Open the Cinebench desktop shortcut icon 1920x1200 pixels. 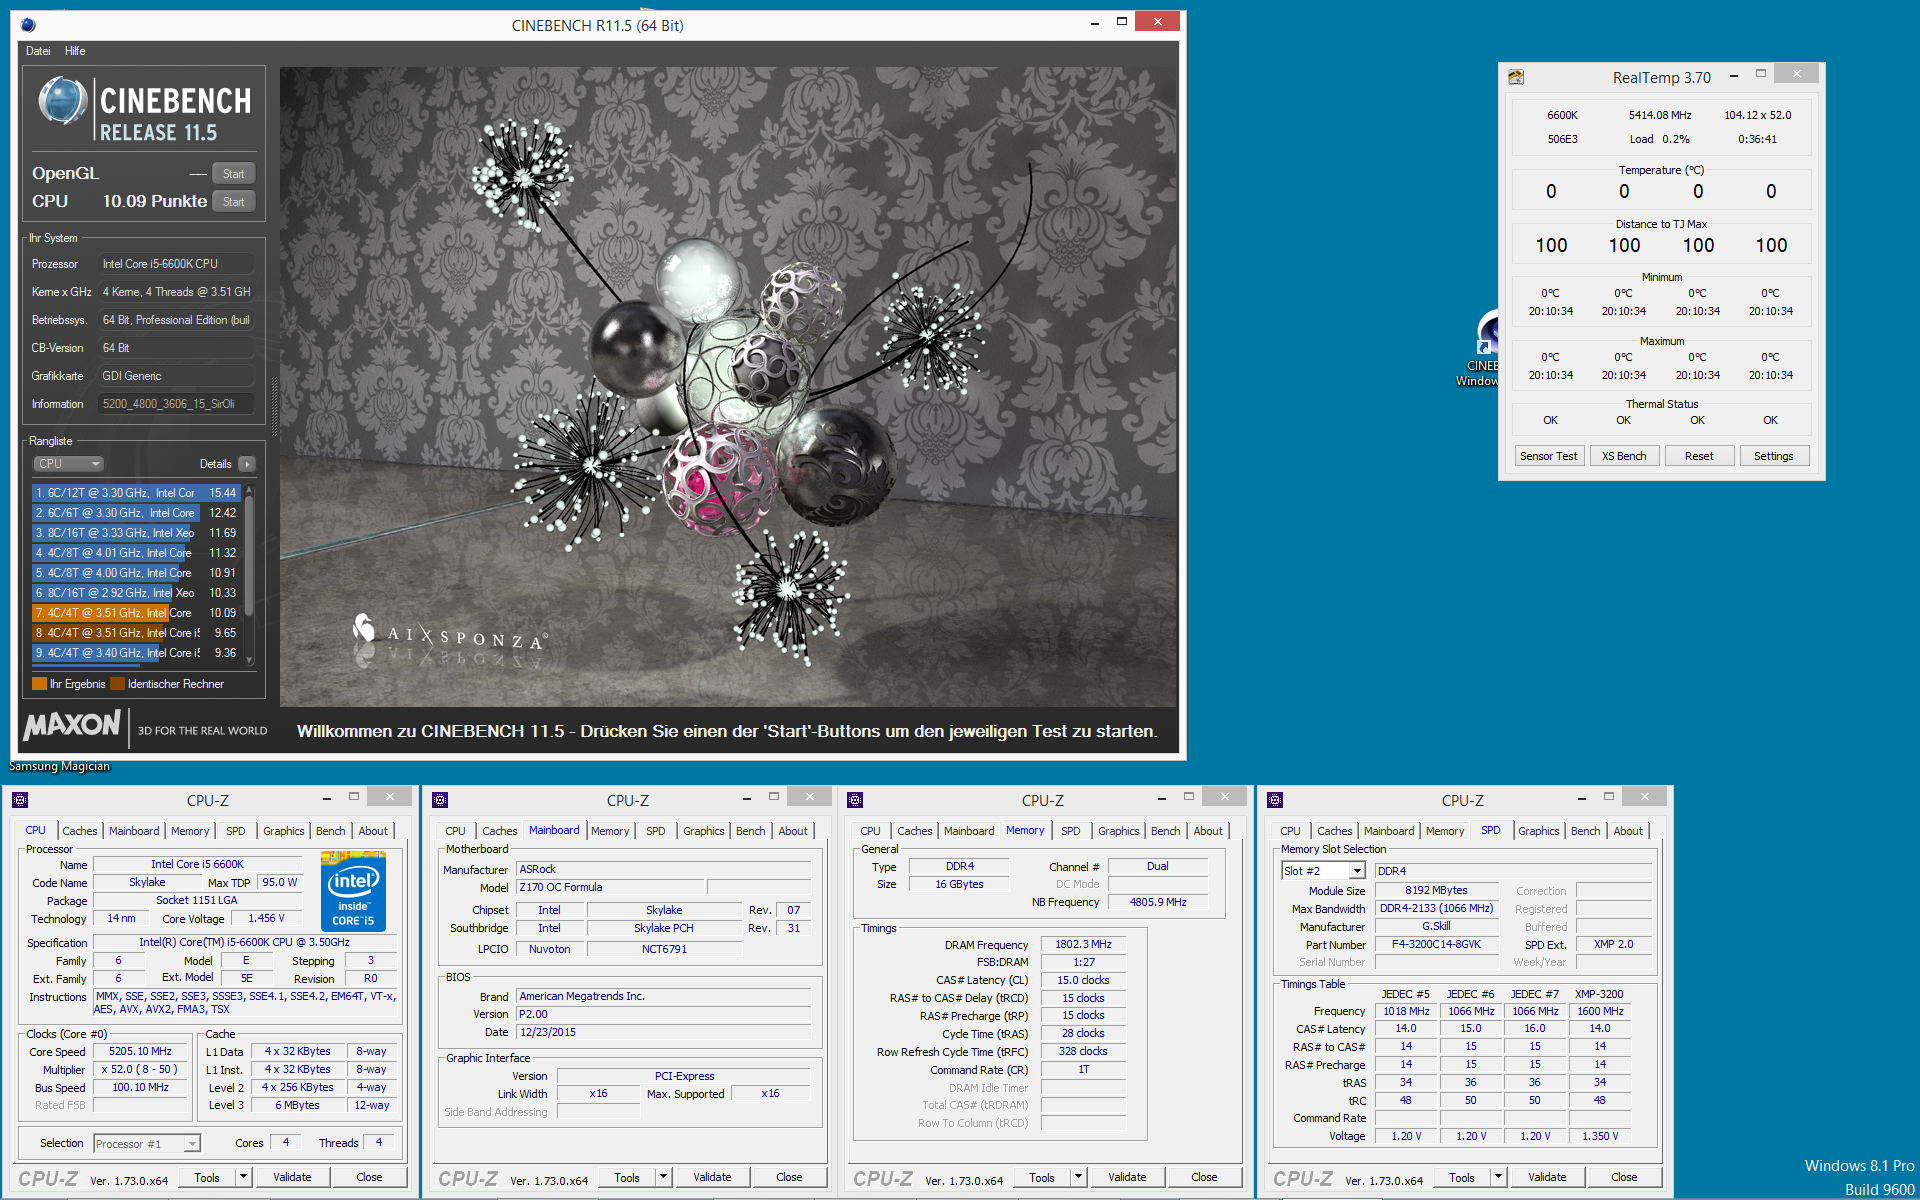tap(1487, 335)
